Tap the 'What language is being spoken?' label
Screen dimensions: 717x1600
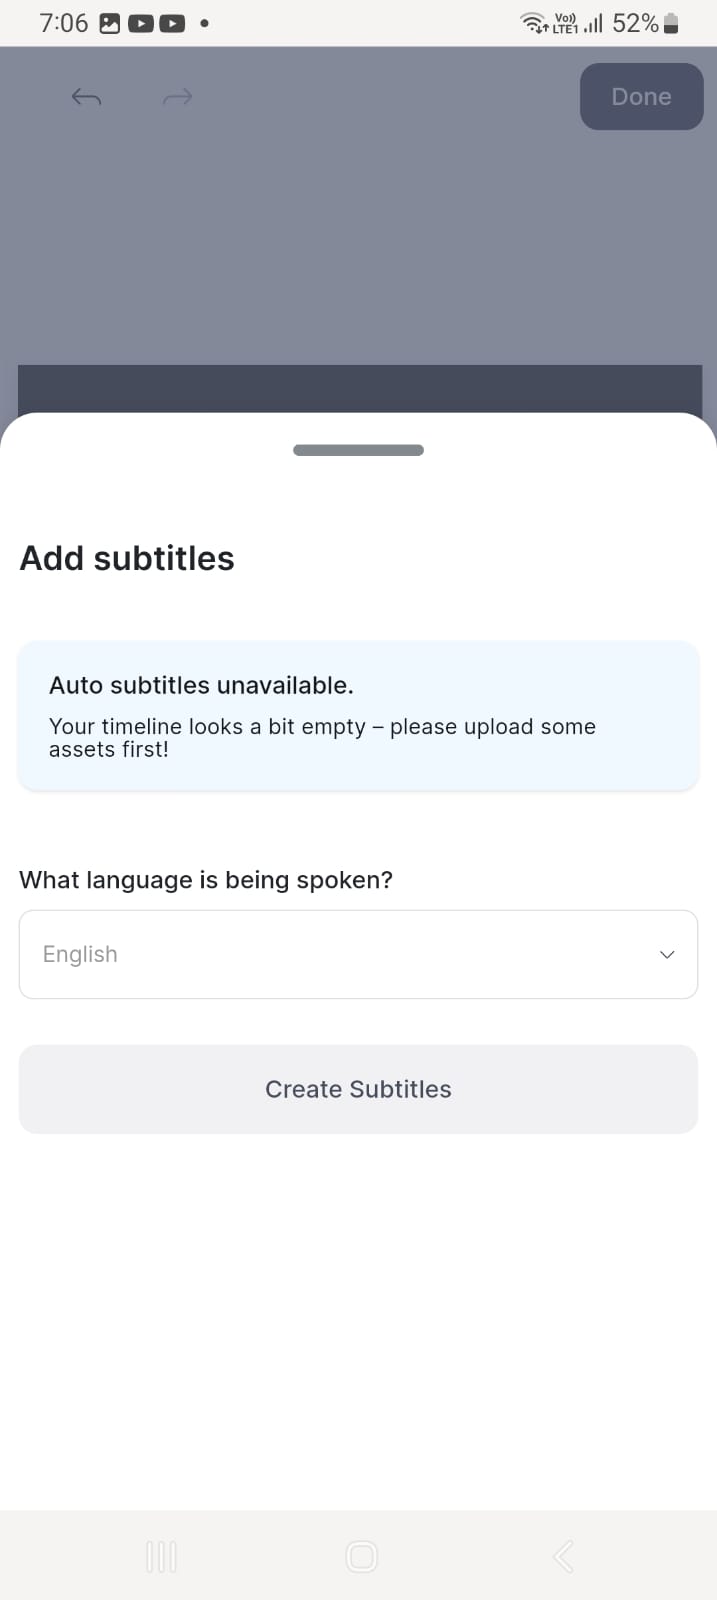click(x=206, y=880)
